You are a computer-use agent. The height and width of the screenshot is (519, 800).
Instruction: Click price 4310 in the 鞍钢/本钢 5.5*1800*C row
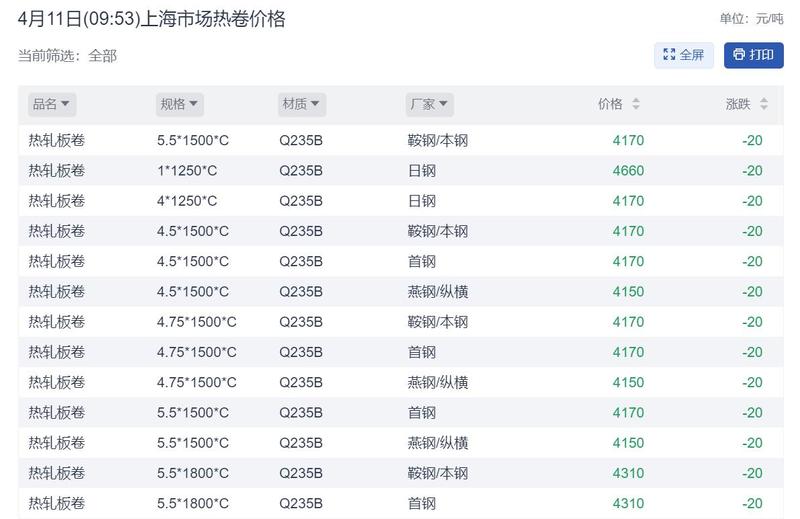[628, 473]
